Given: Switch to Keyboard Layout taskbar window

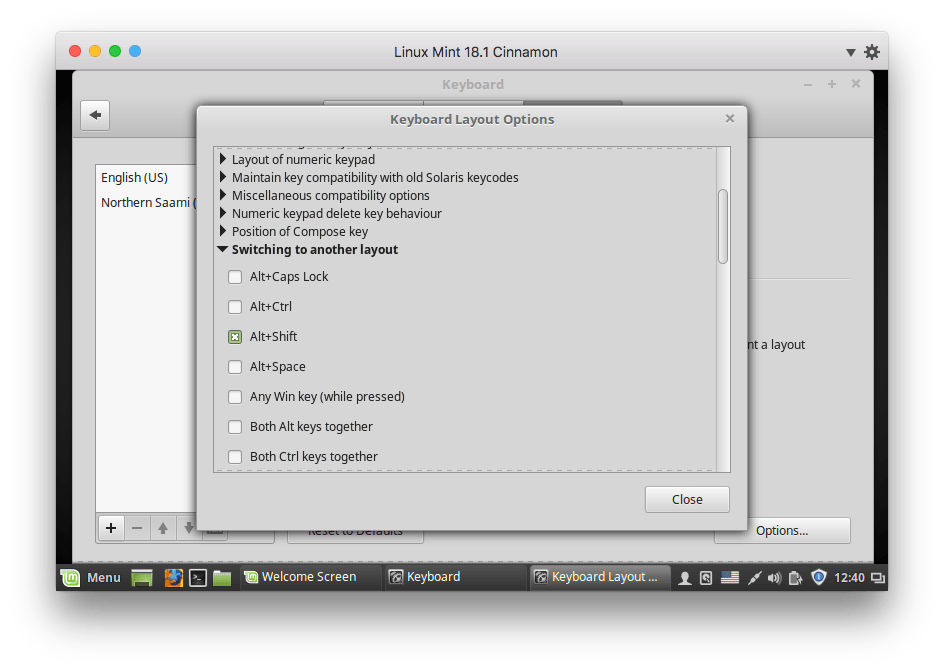Looking at the screenshot, I should tap(600, 578).
